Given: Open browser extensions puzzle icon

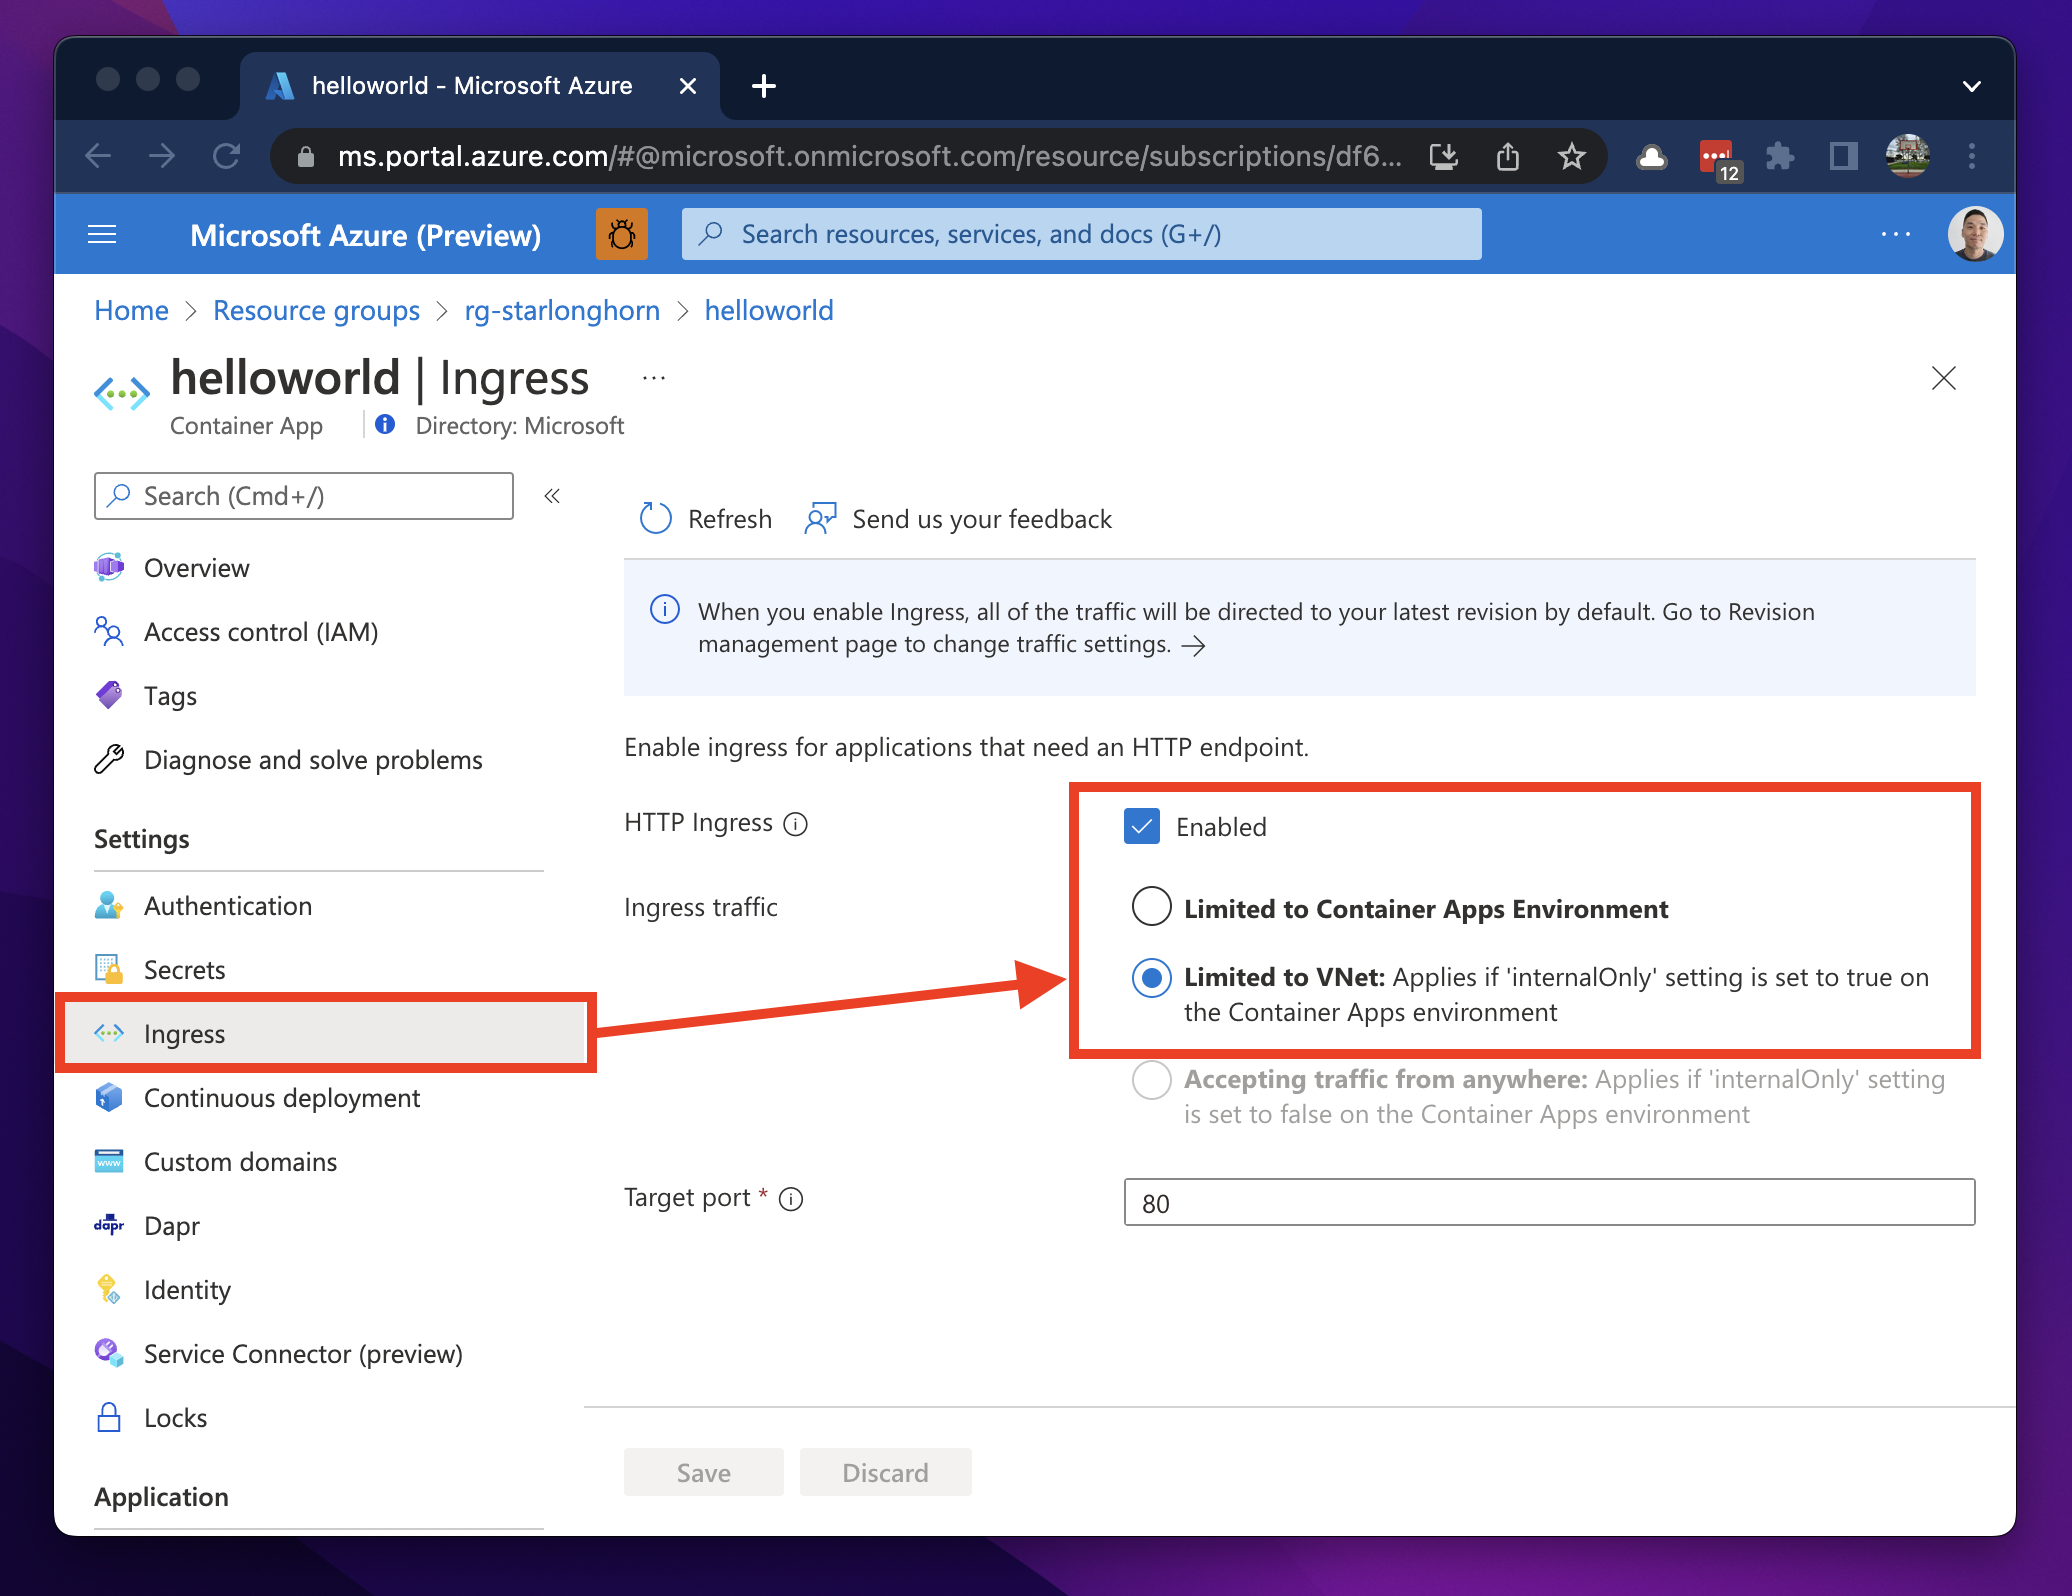Looking at the screenshot, I should coord(1779,156).
